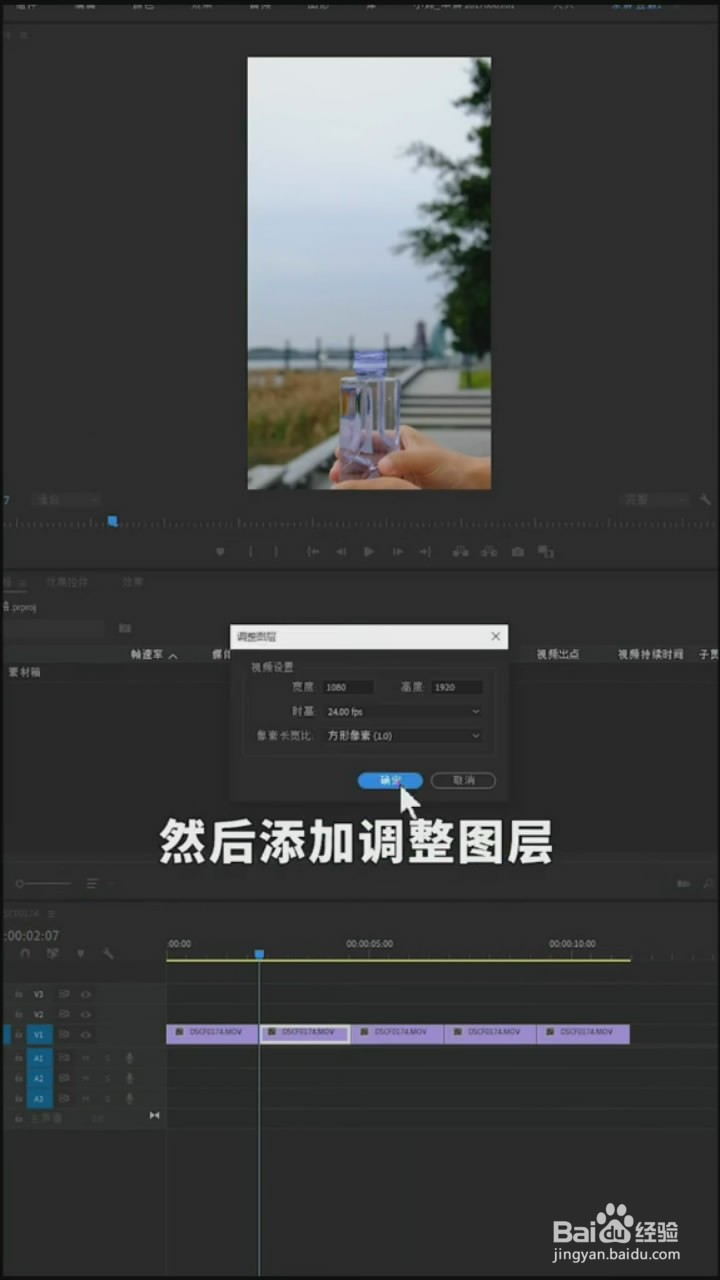Close the 调整图层 dialog
The height and width of the screenshot is (1280, 720).
[495, 636]
